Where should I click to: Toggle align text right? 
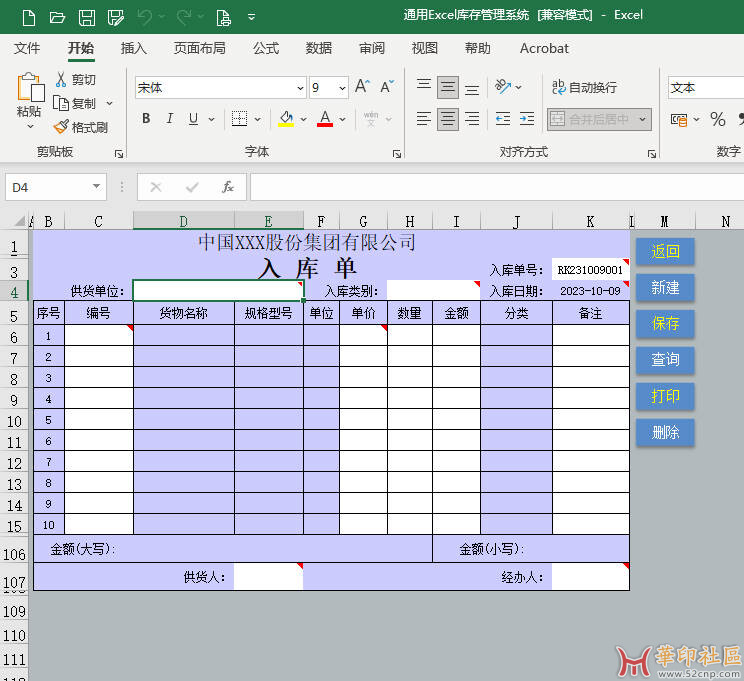click(x=472, y=118)
